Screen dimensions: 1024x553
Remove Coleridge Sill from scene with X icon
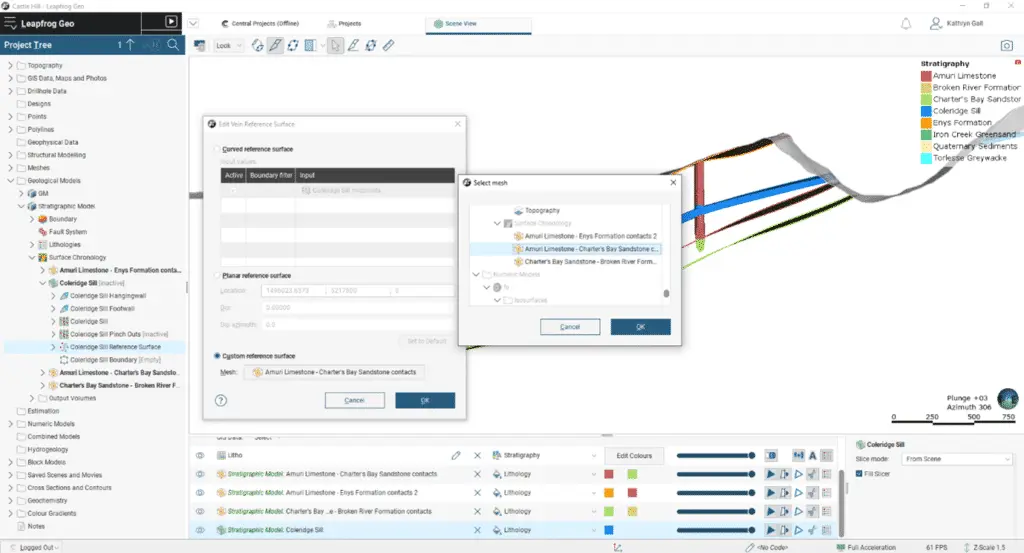pos(477,530)
